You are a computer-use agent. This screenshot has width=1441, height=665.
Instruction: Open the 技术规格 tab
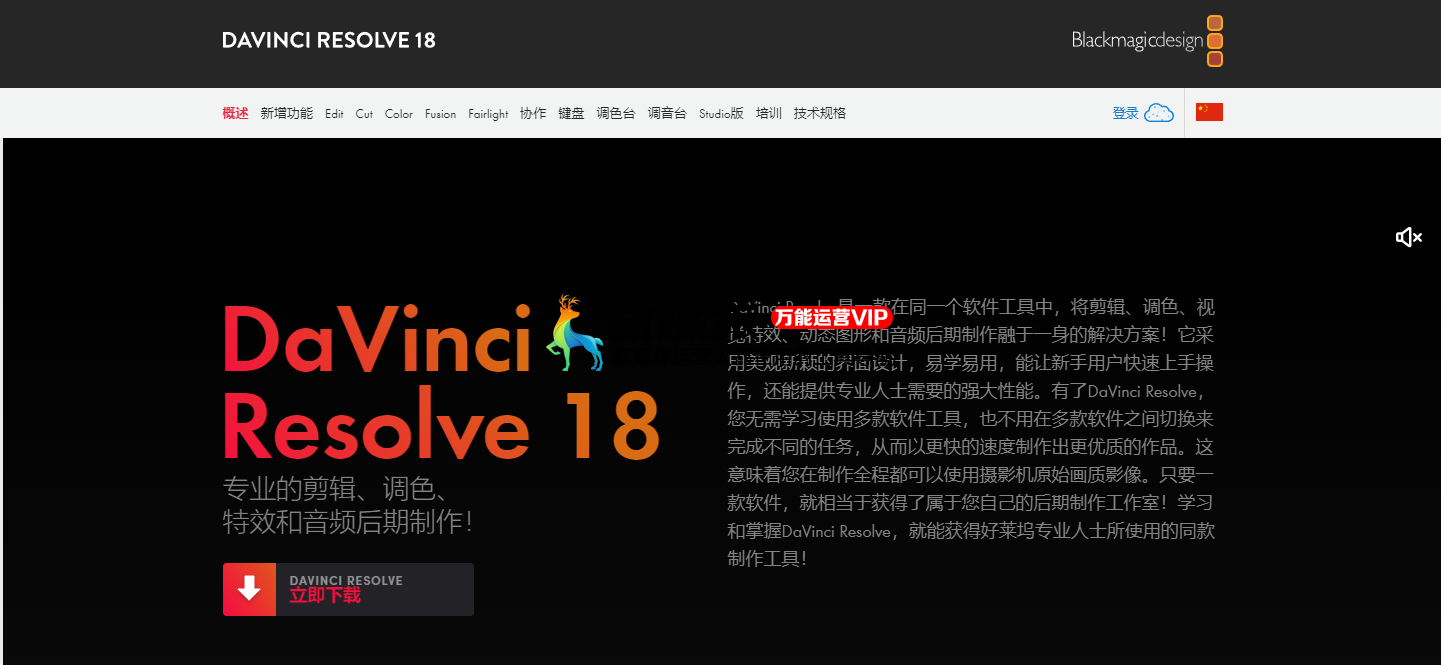pos(820,113)
